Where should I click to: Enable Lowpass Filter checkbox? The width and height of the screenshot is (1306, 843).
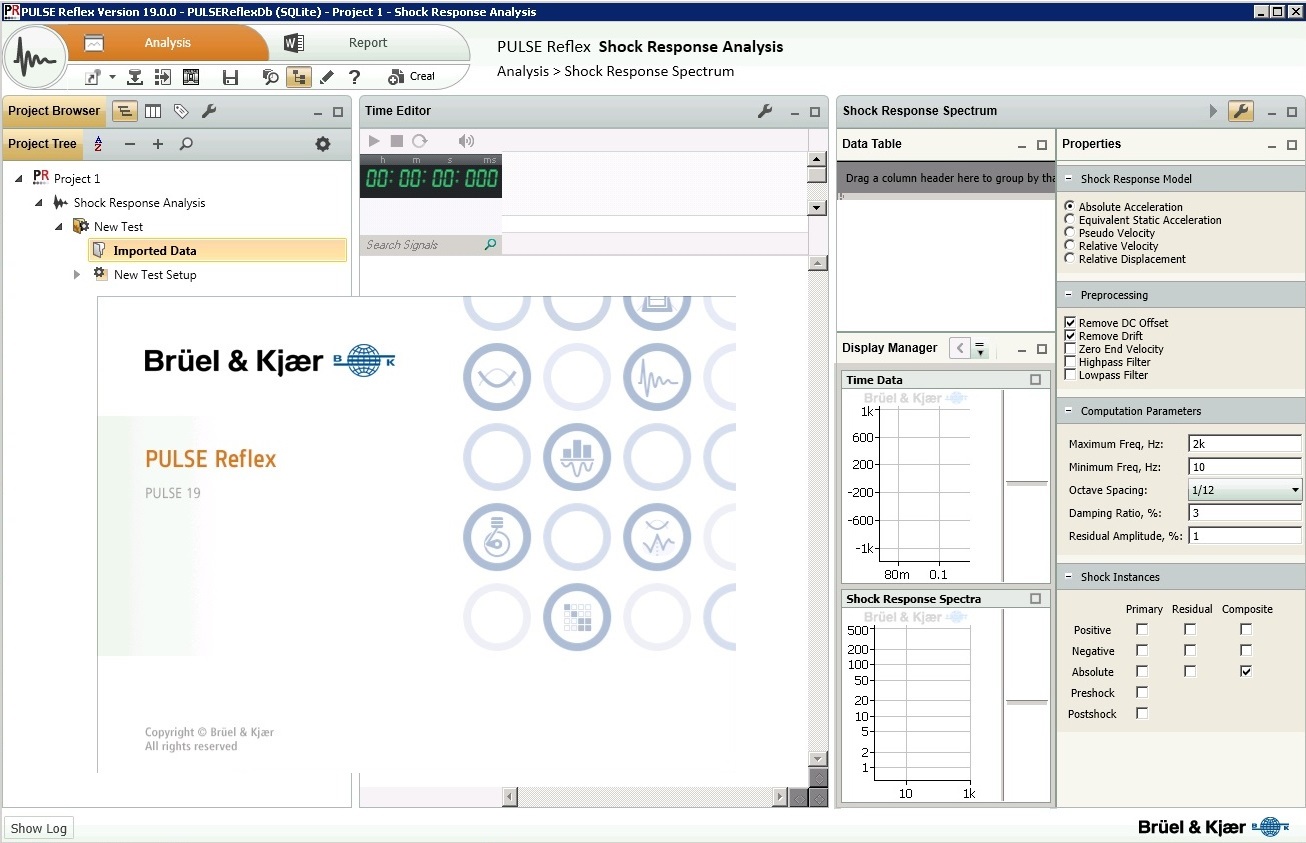[1071, 375]
